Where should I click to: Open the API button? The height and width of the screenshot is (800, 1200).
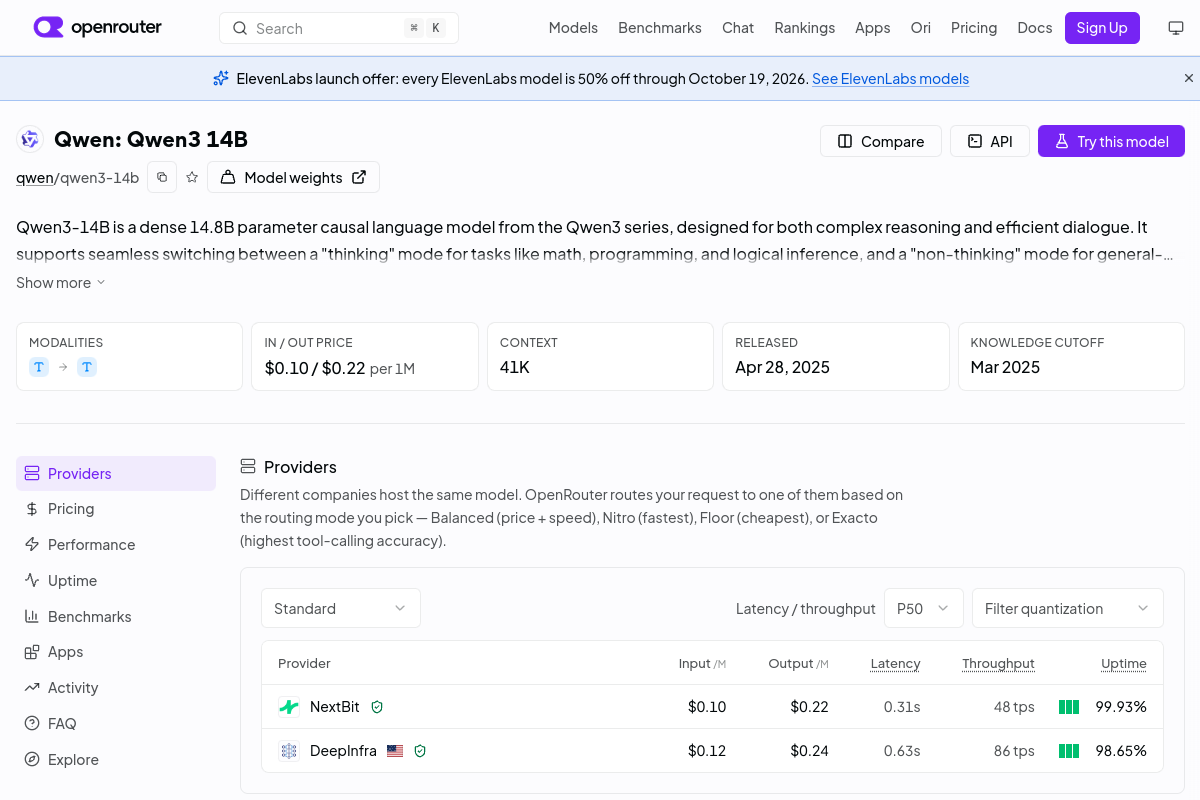click(990, 141)
